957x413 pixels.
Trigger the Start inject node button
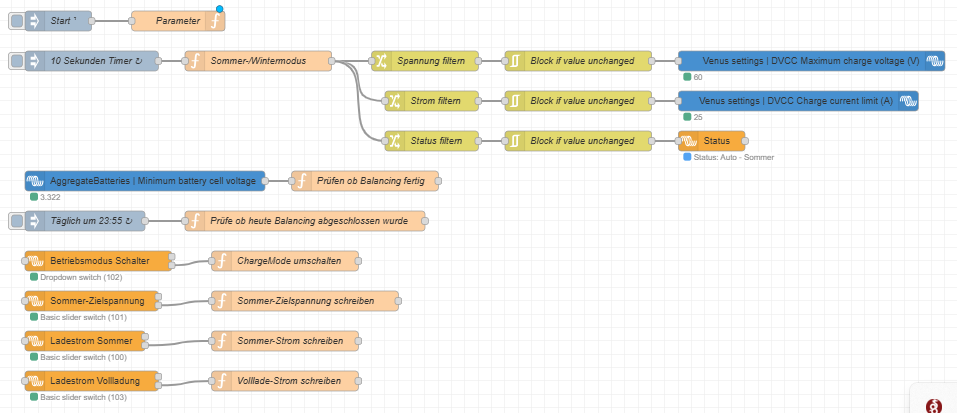click(x=17, y=21)
